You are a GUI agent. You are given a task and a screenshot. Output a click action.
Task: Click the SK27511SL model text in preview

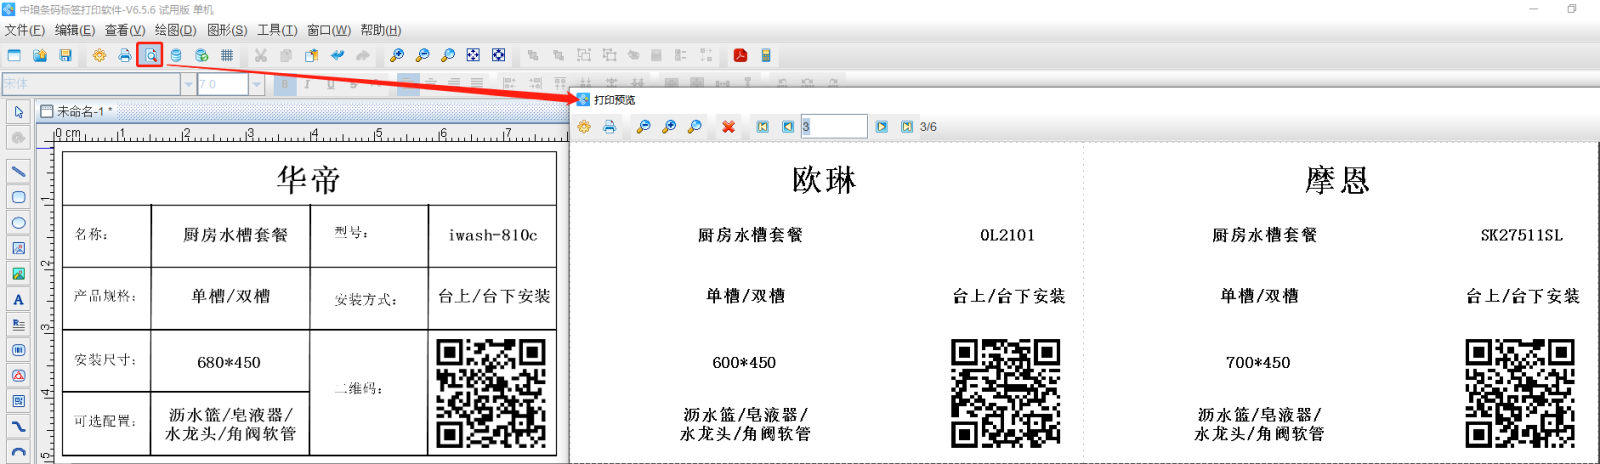[1521, 236]
